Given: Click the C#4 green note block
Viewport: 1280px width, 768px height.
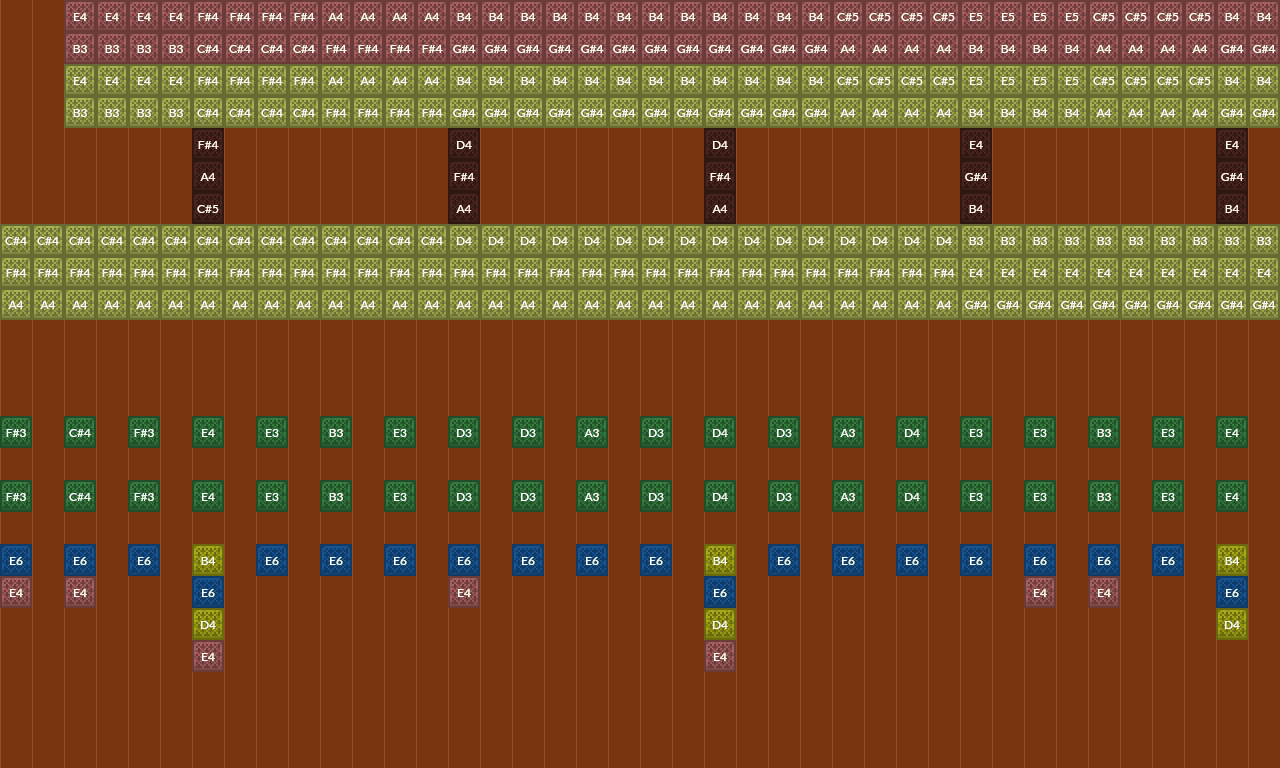Looking at the screenshot, I should pos(80,432).
